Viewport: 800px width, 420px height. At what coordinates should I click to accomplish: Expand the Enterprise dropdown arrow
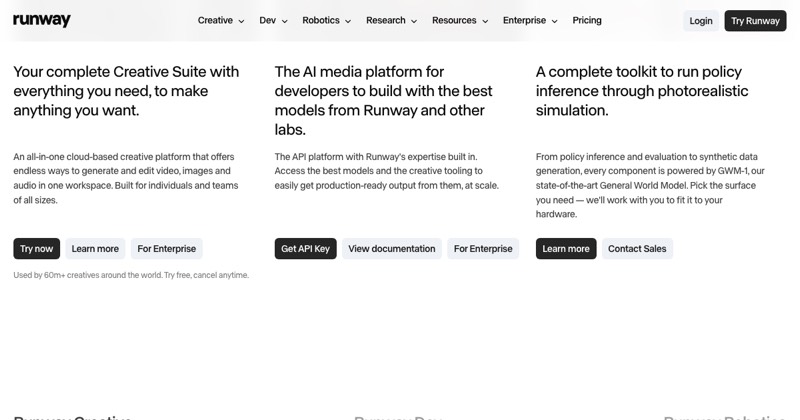pos(555,21)
